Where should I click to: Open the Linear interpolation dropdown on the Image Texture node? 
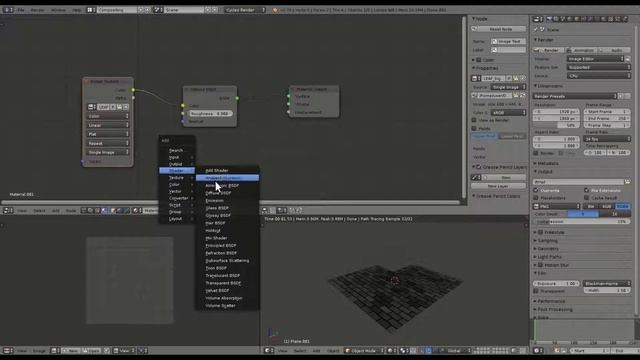click(x=108, y=125)
